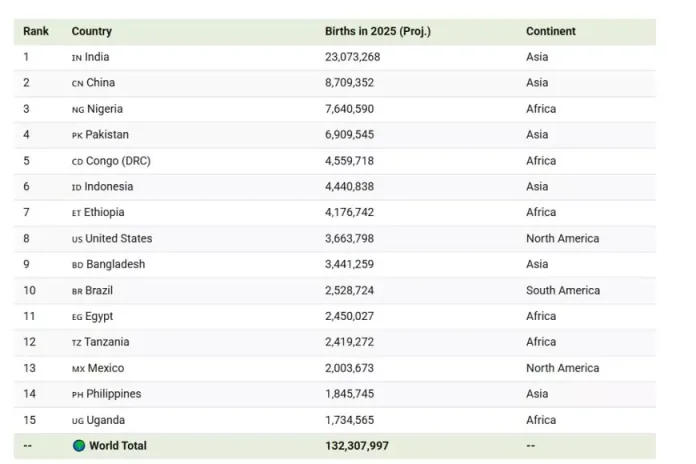Click the NG flag code beside Nigeria

click(x=77, y=110)
